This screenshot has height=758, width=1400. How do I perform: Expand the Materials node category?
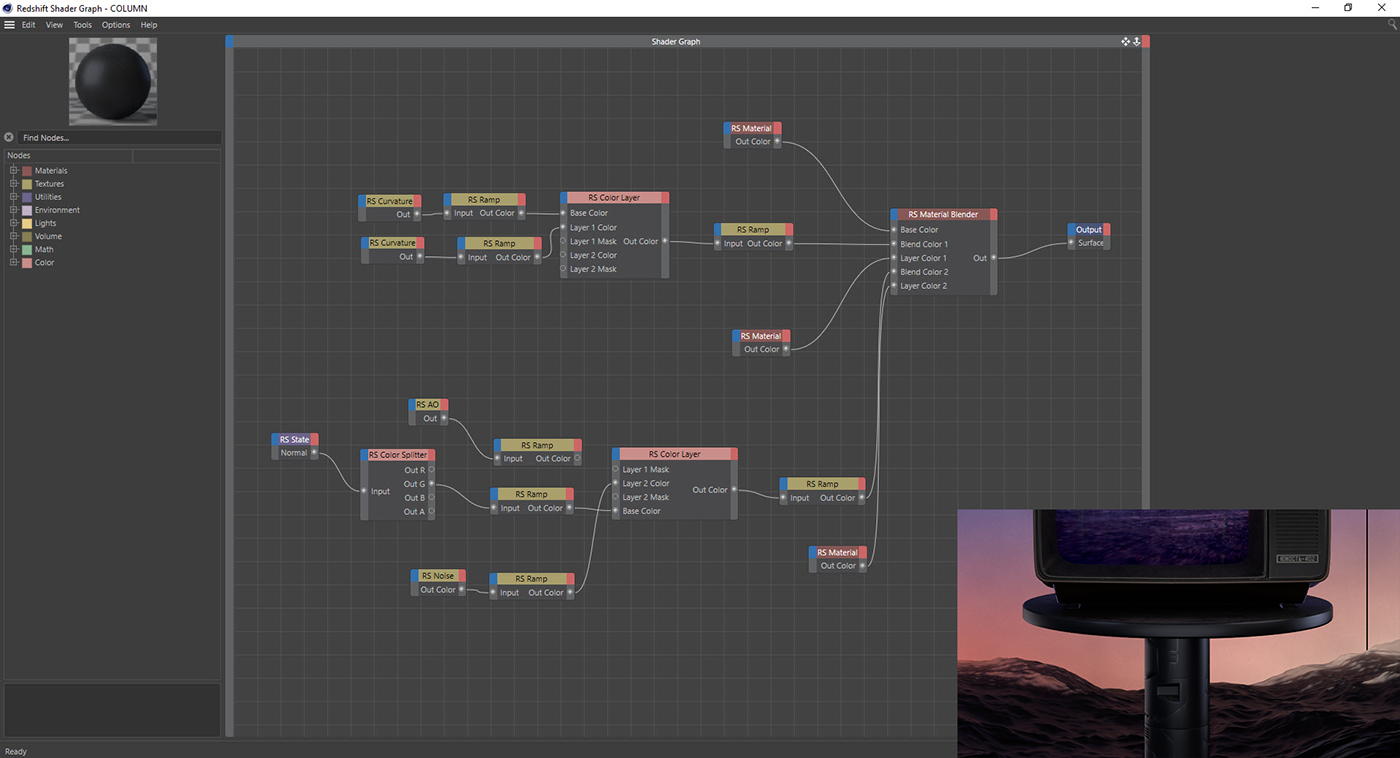(x=14, y=171)
